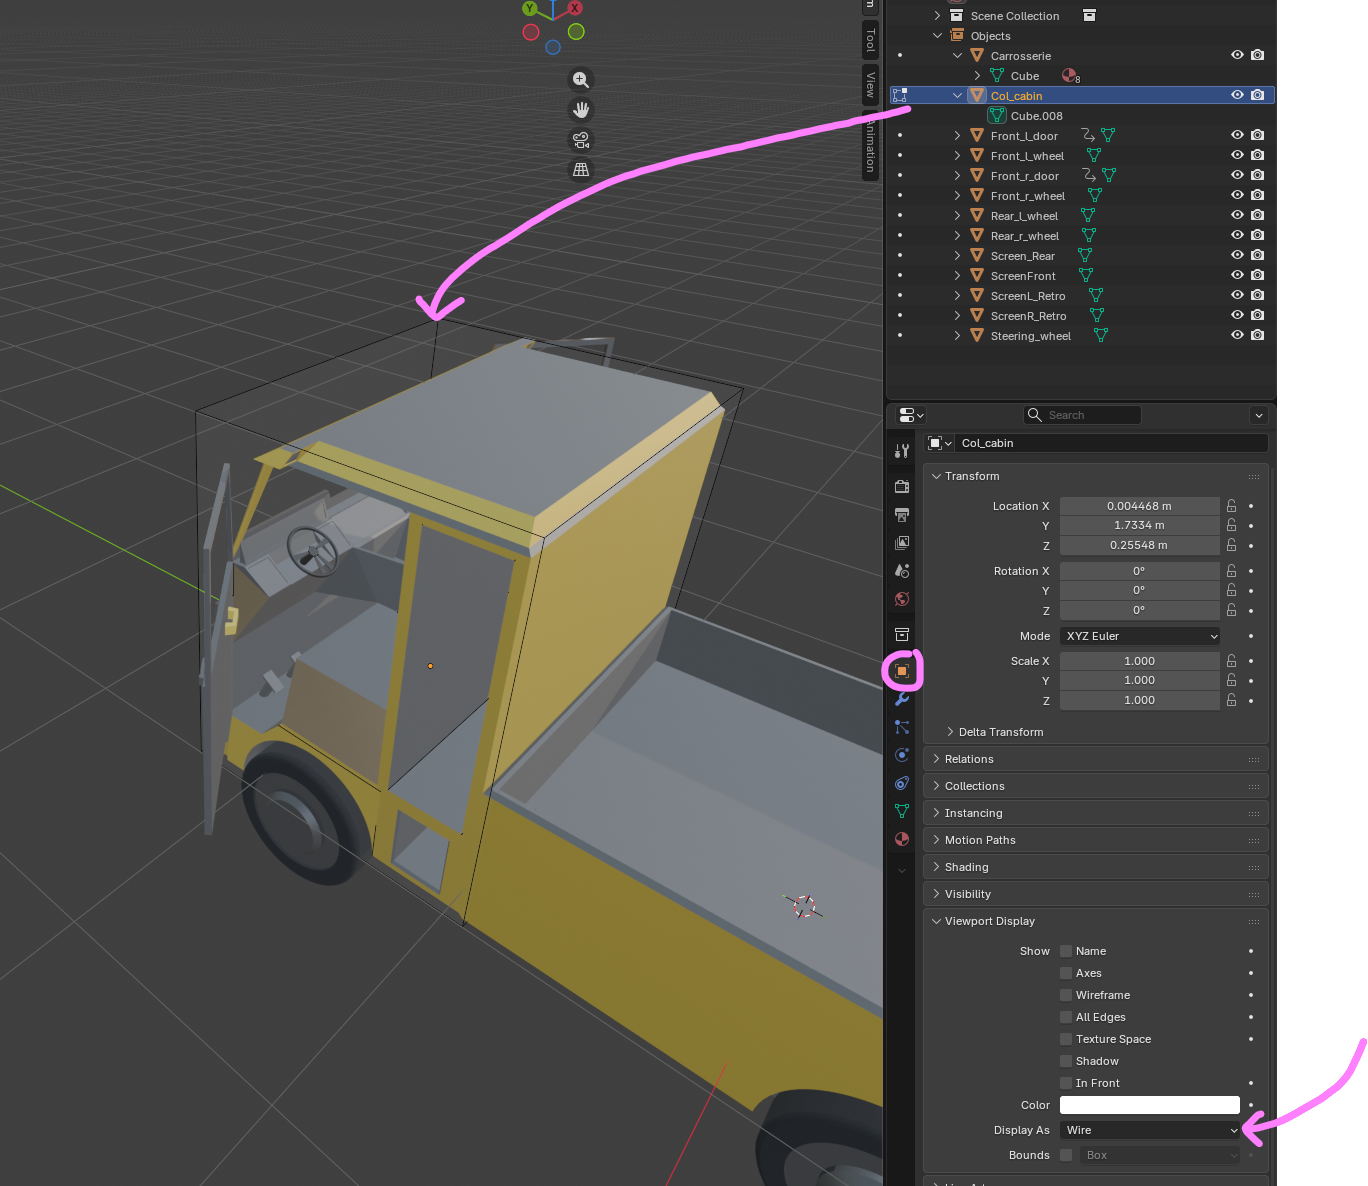Toggle the lock for Location X
The image size is (1368, 1186).
pyautogui.click(x=1232, y=506)
